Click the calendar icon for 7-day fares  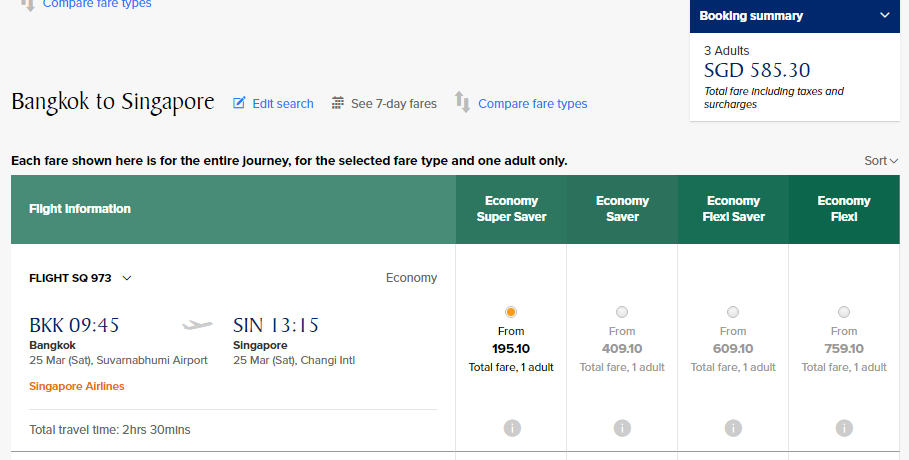337,103
